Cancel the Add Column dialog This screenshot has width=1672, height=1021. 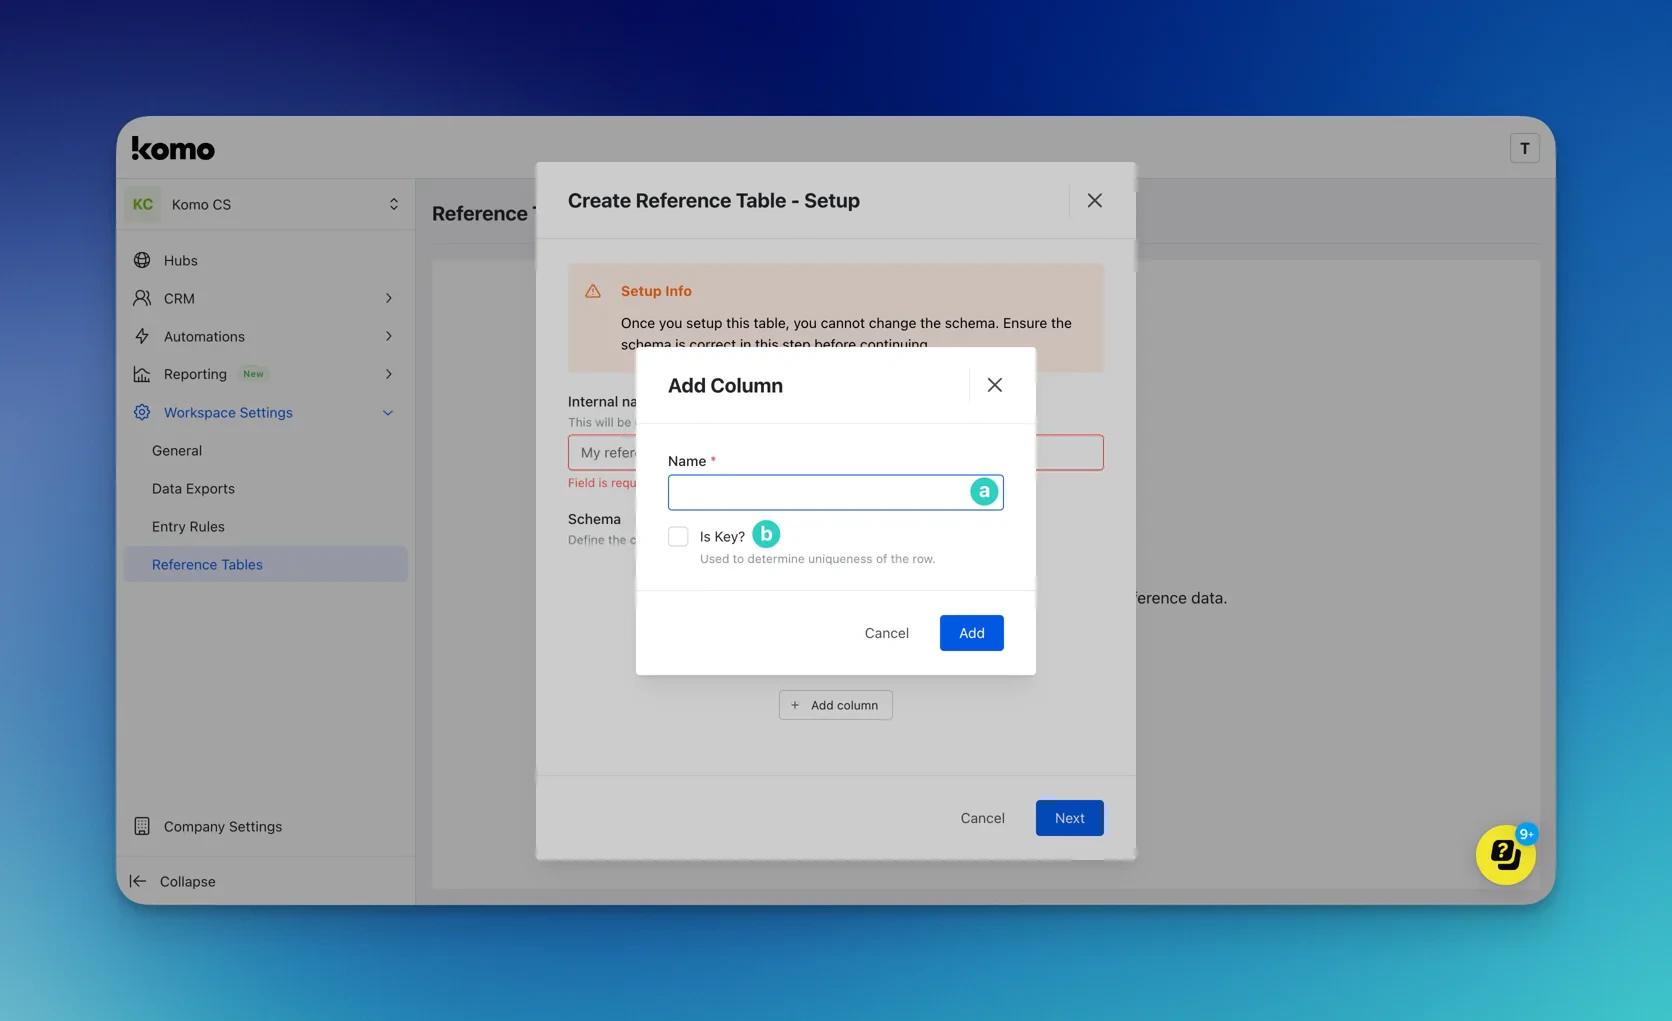coord(886,633)
